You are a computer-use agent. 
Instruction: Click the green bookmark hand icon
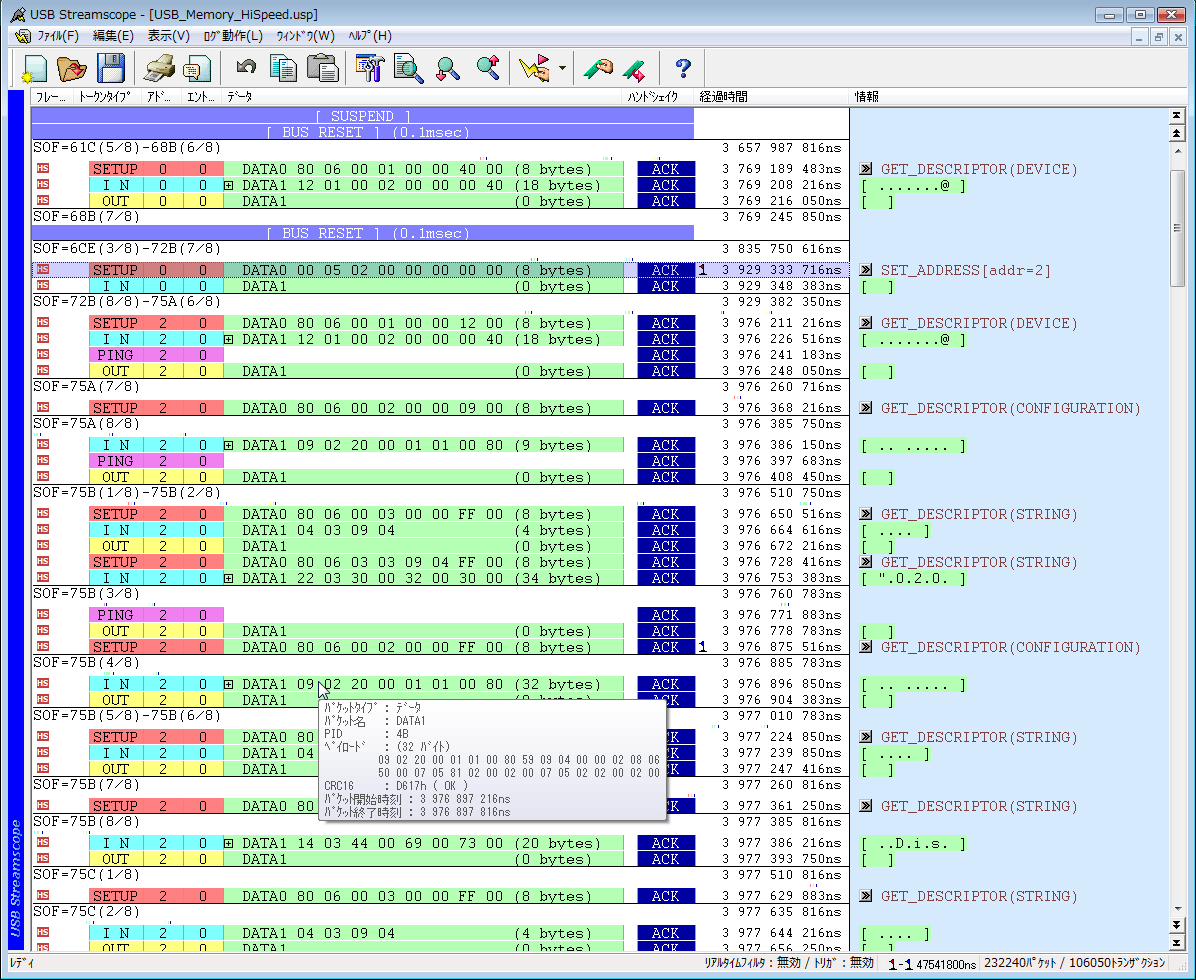[598, 69]
